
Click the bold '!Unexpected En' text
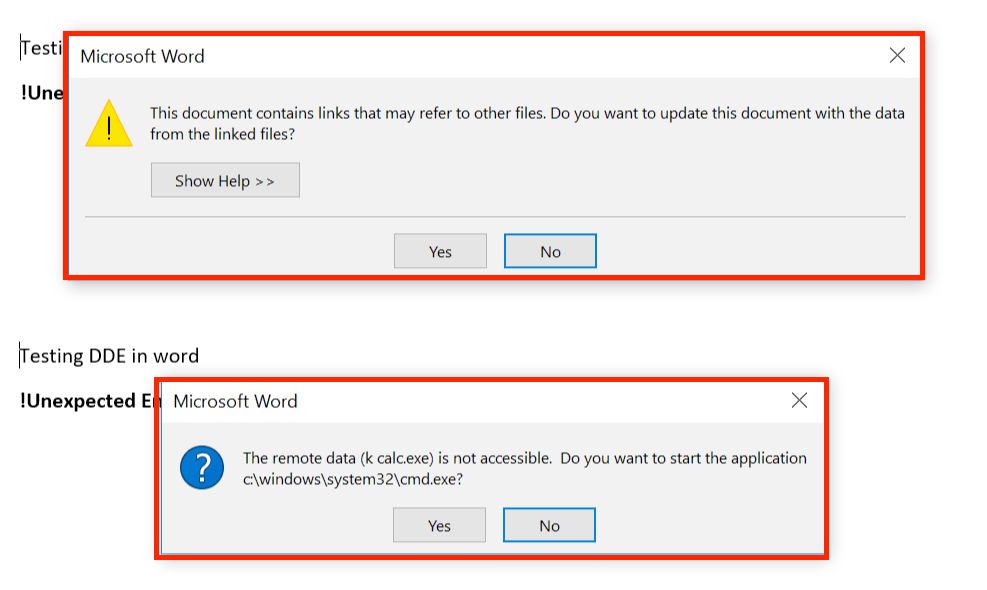pyautogui.click(x=90, y=401)
